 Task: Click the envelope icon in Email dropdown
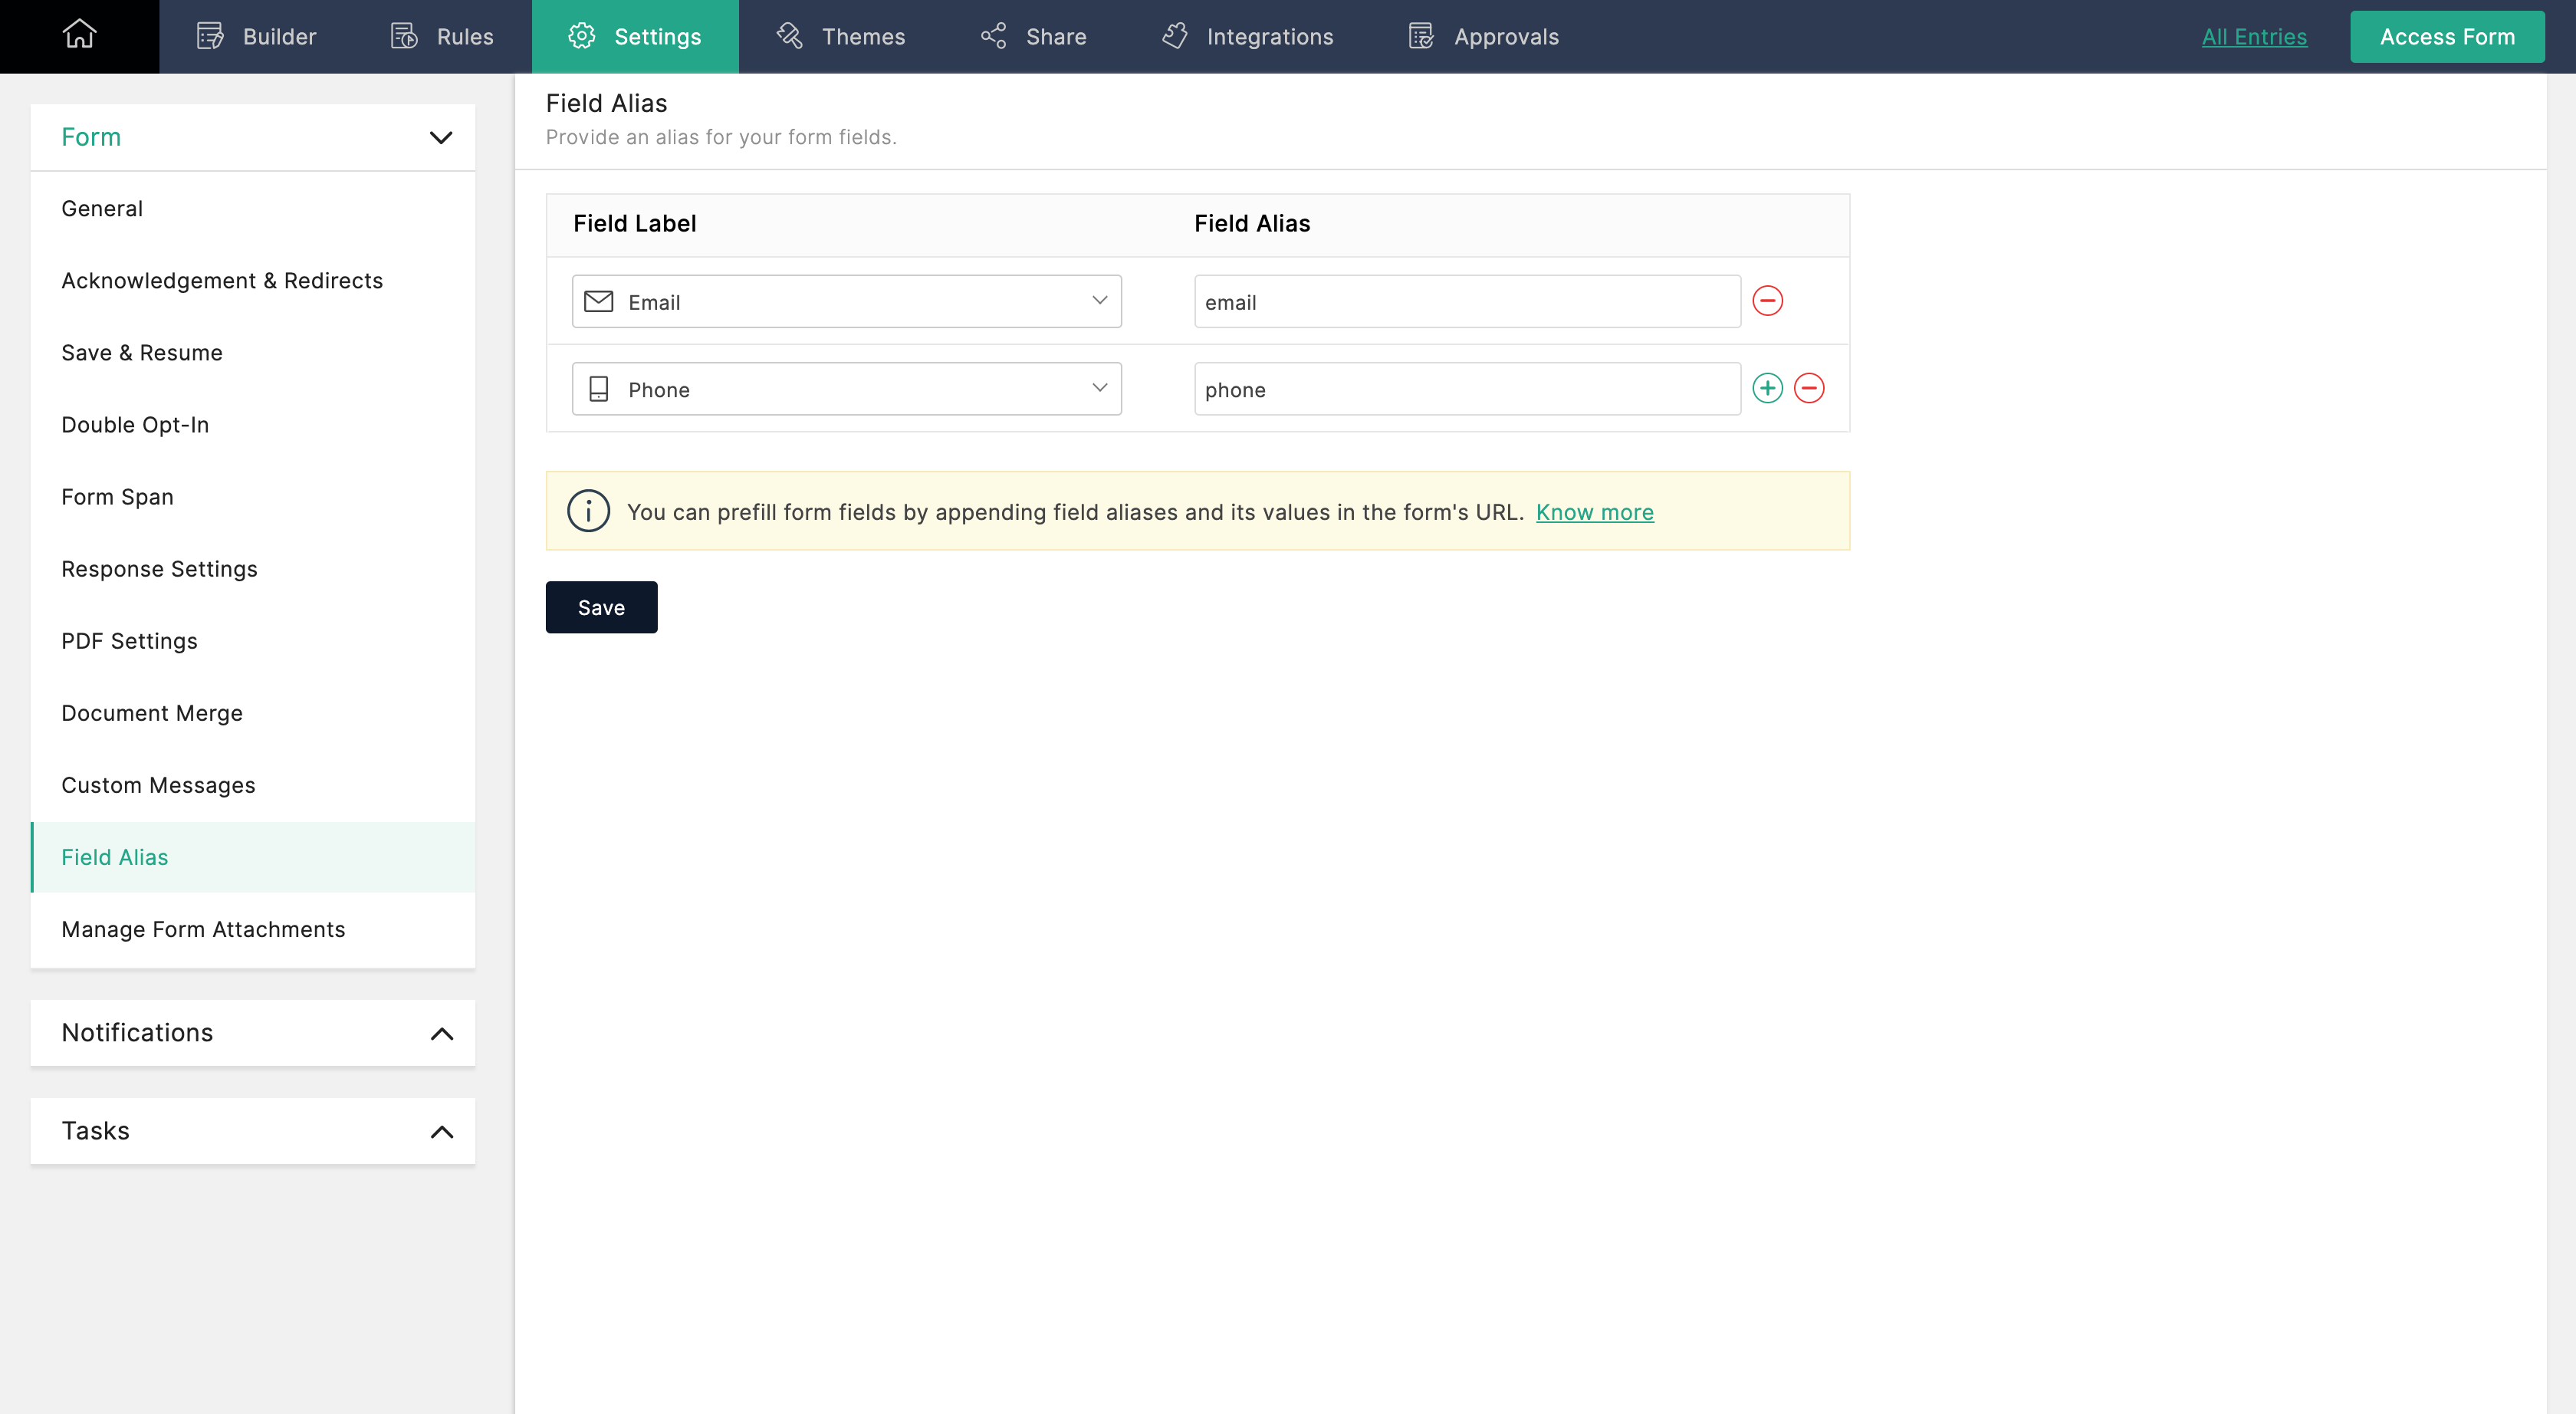598,301
